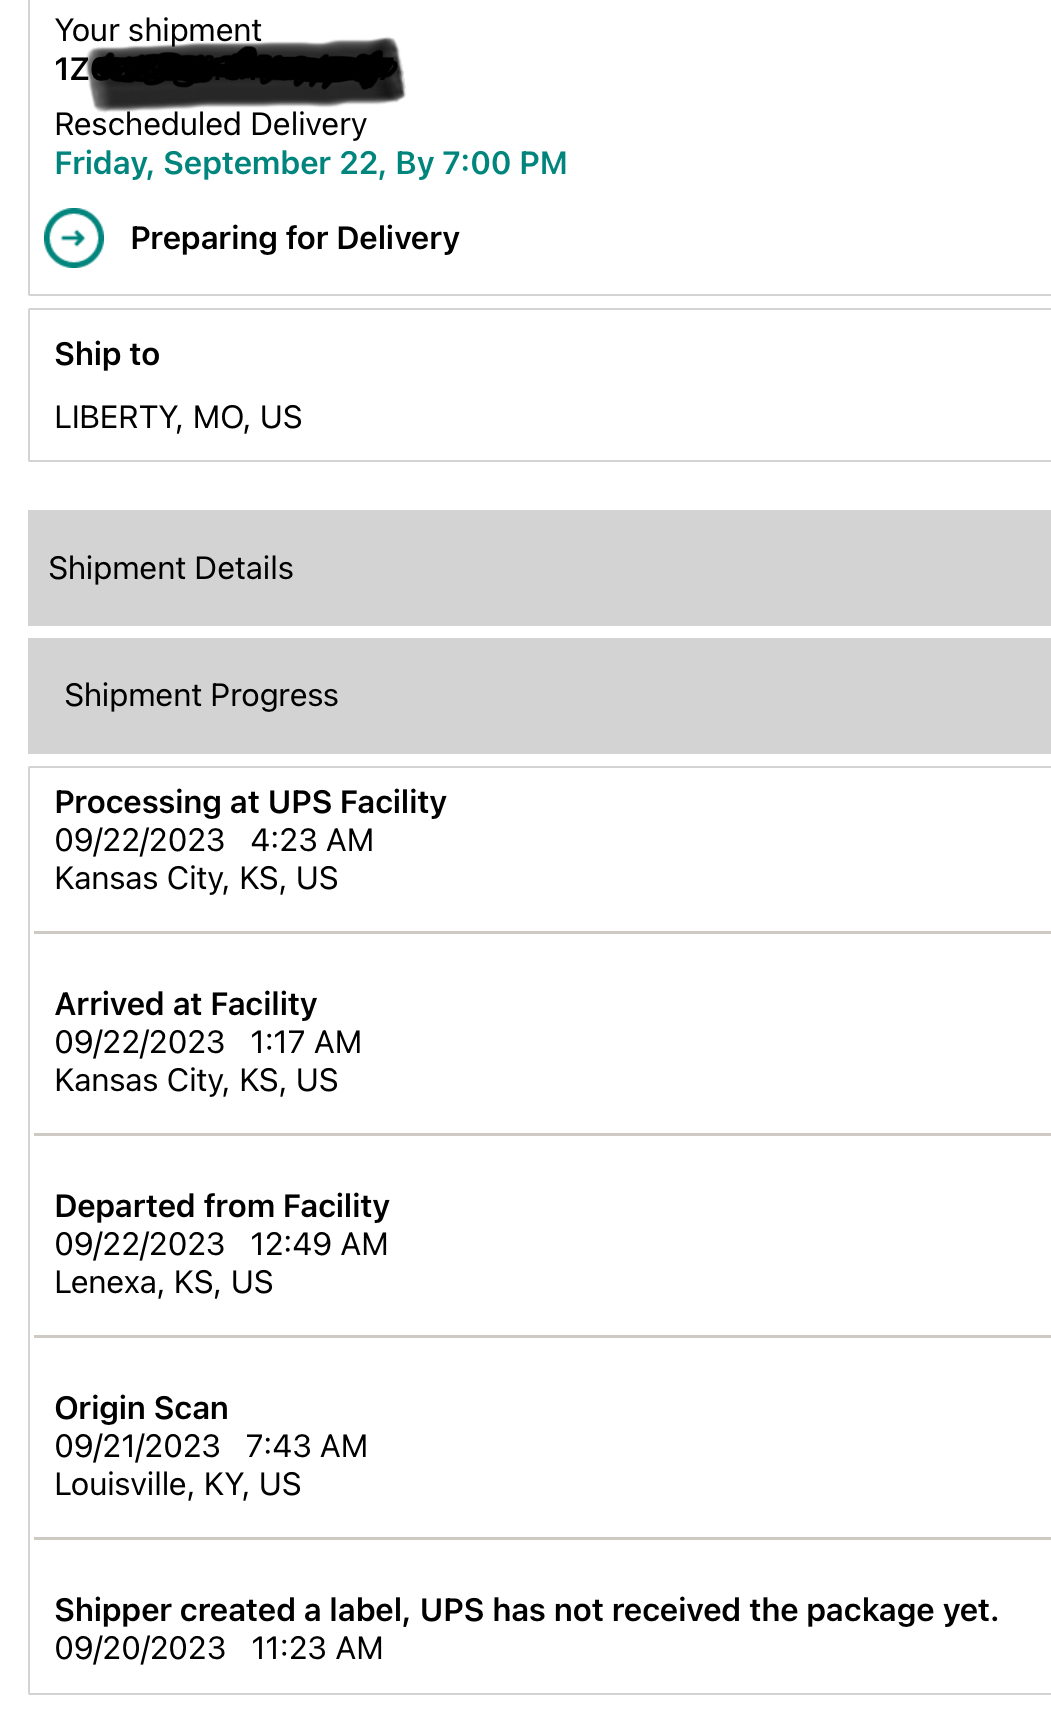Viewport: 1051px width, 1712px height.
Task: Select the Friday, September 22 delivery date
Action: 310,163
